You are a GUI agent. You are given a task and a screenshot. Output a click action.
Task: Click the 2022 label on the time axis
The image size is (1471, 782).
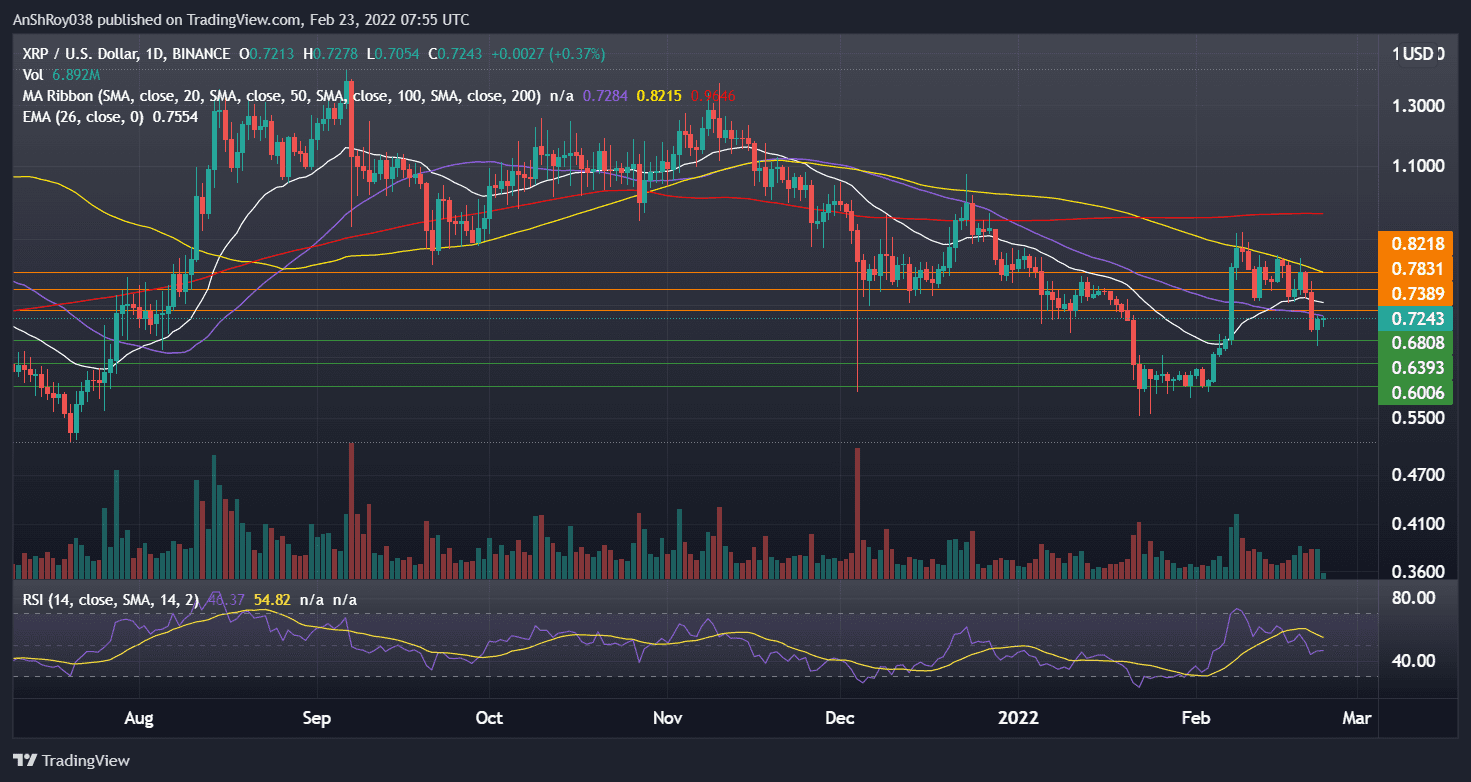(1017, 718)
